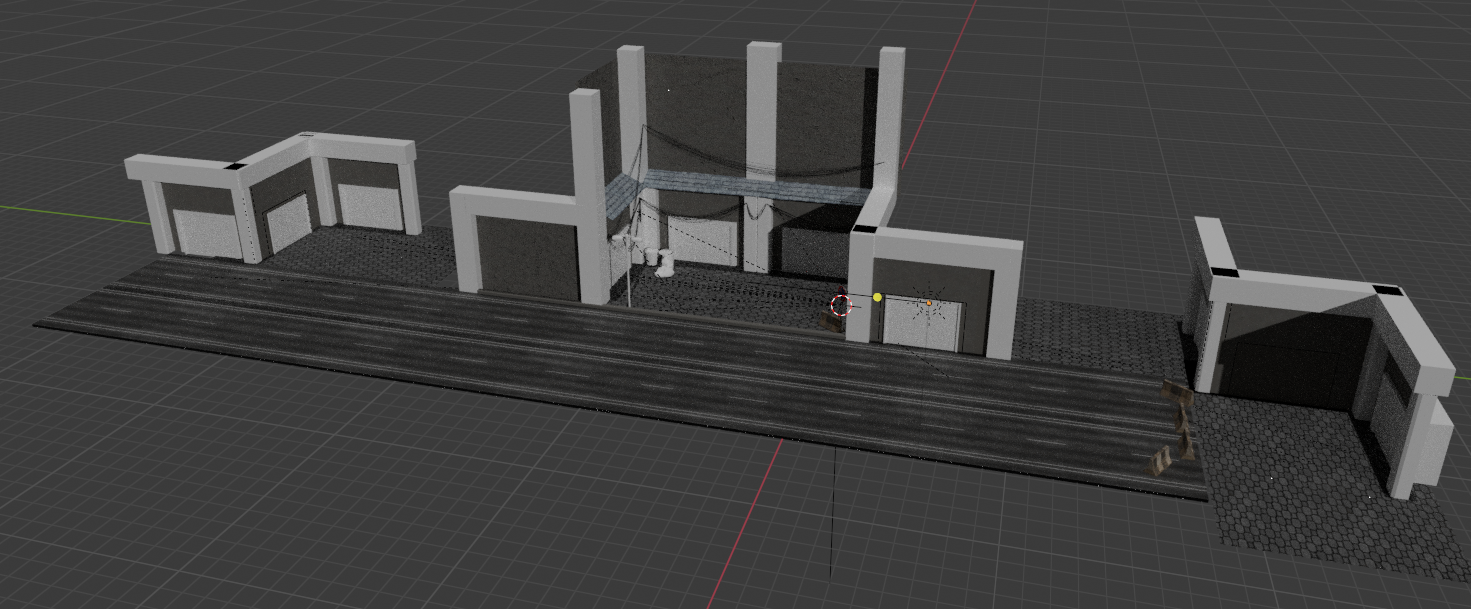Screen dimensions: 1471x609
Task: Click the light garage door under the point light
Action: (925, 324)
